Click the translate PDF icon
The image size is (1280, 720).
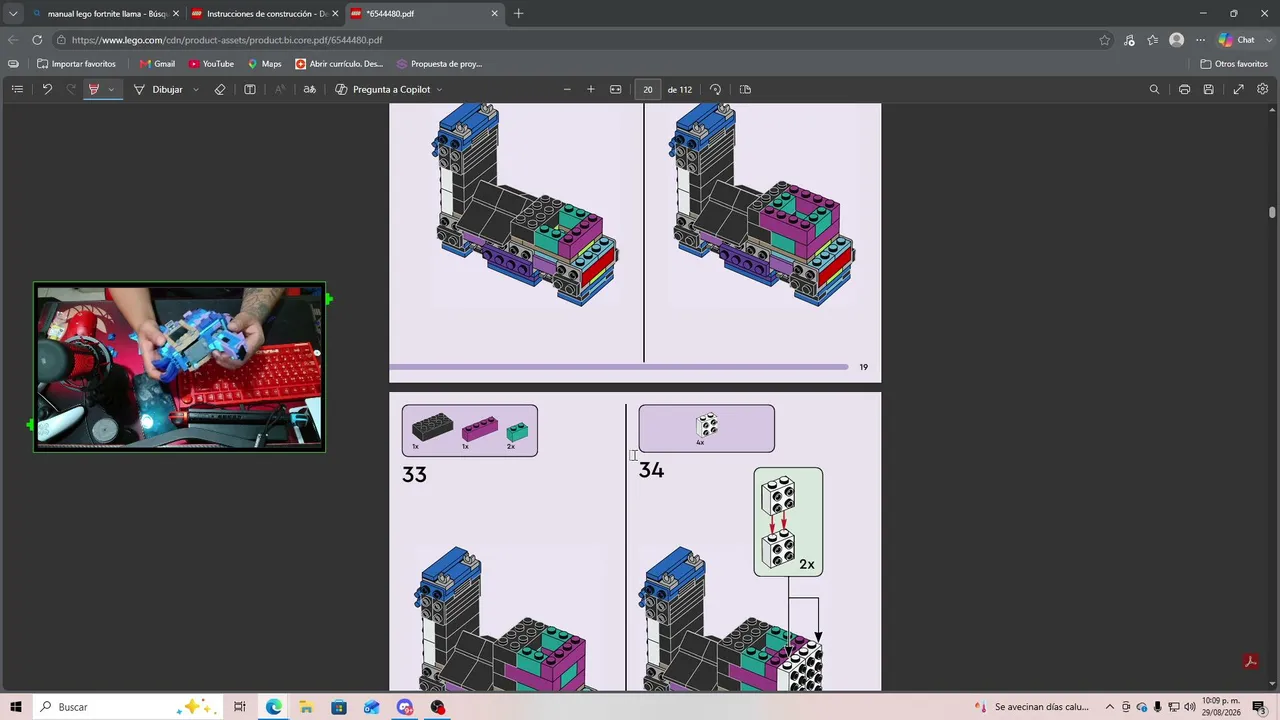coord(310,89)
